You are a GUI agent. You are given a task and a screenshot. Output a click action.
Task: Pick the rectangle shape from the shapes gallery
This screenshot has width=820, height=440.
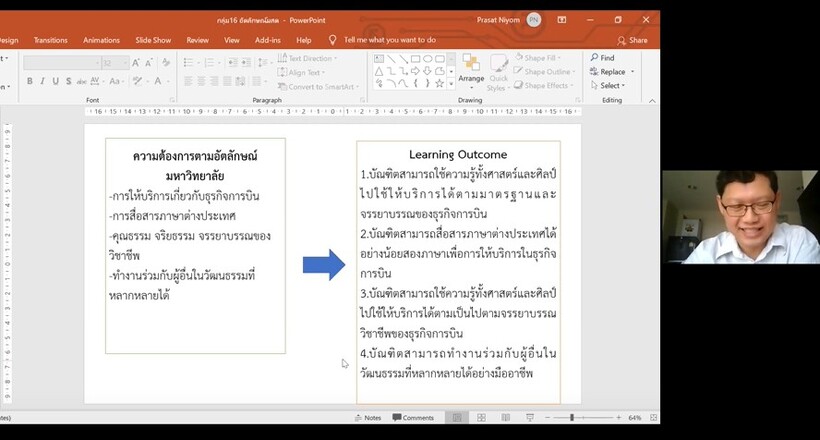pyautogui.click(x=416, y=59)
